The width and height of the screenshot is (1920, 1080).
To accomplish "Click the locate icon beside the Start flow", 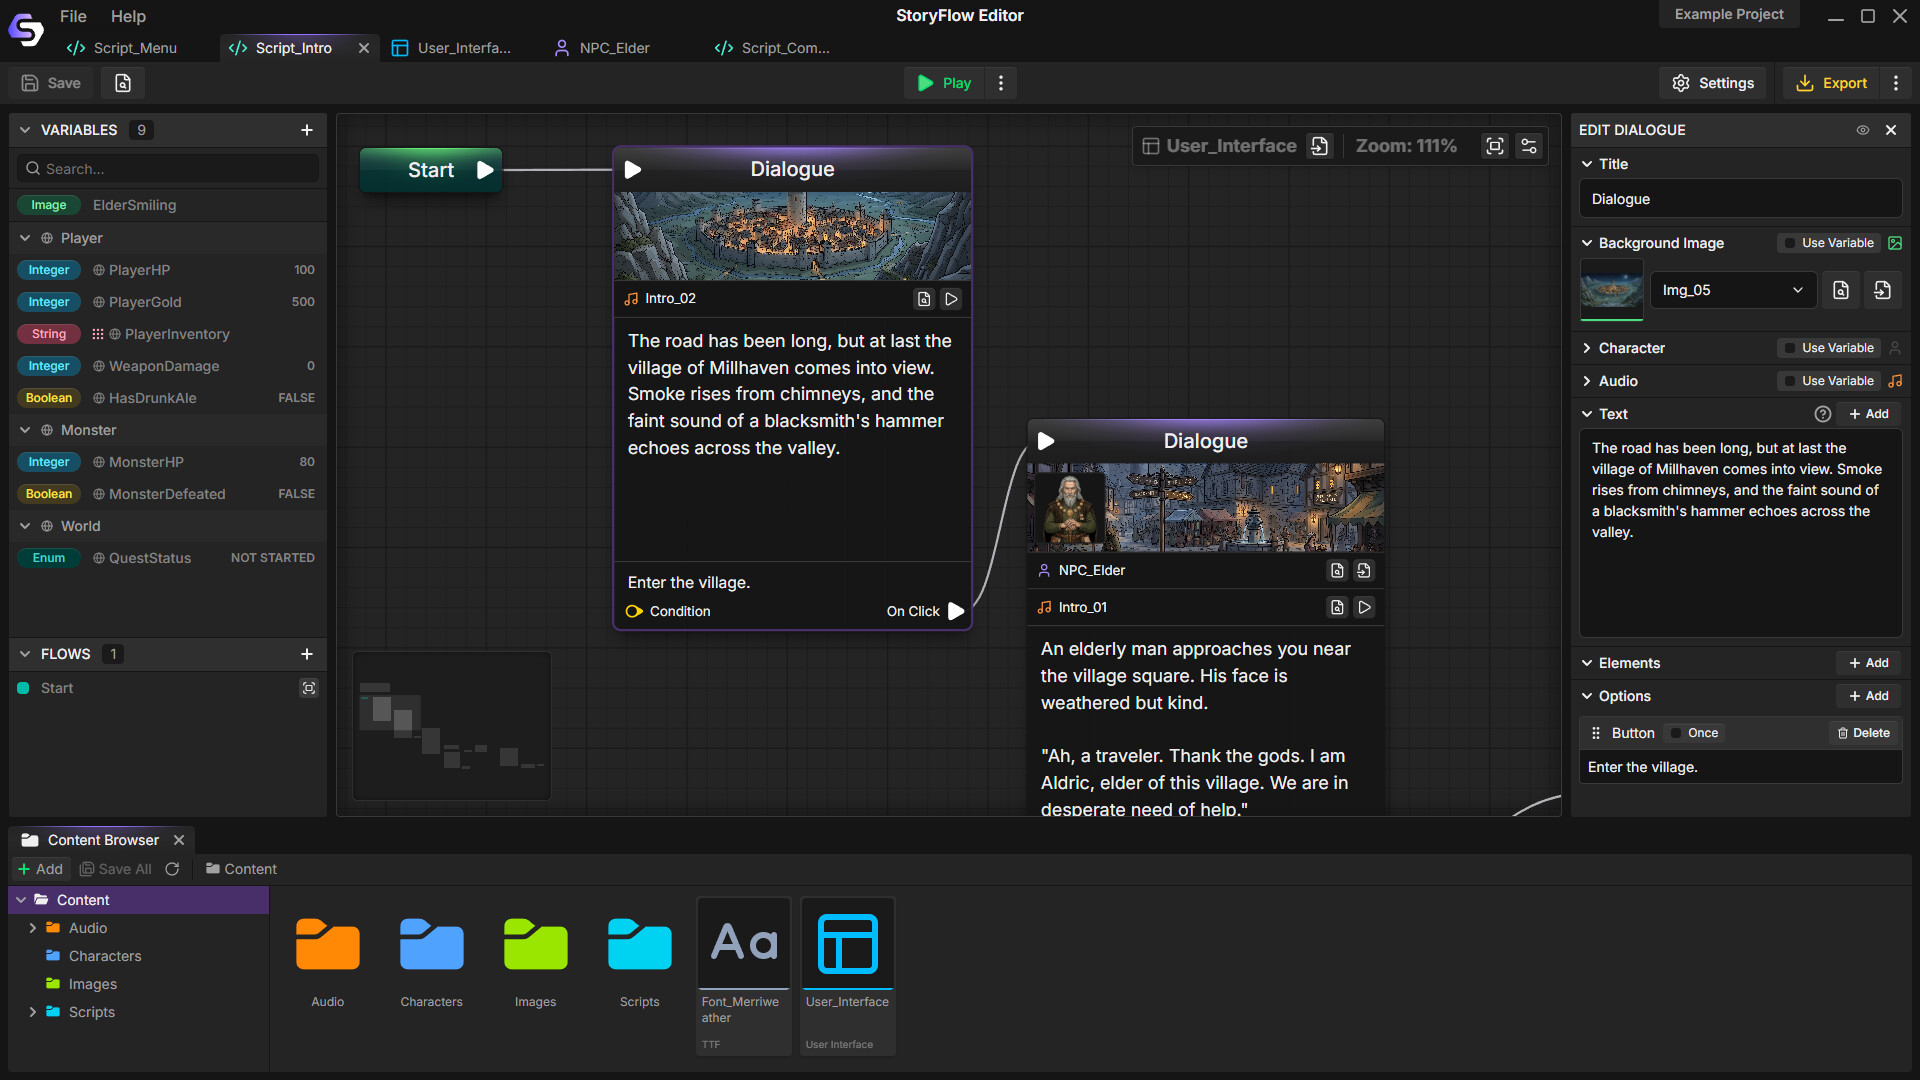I will 308,688.
